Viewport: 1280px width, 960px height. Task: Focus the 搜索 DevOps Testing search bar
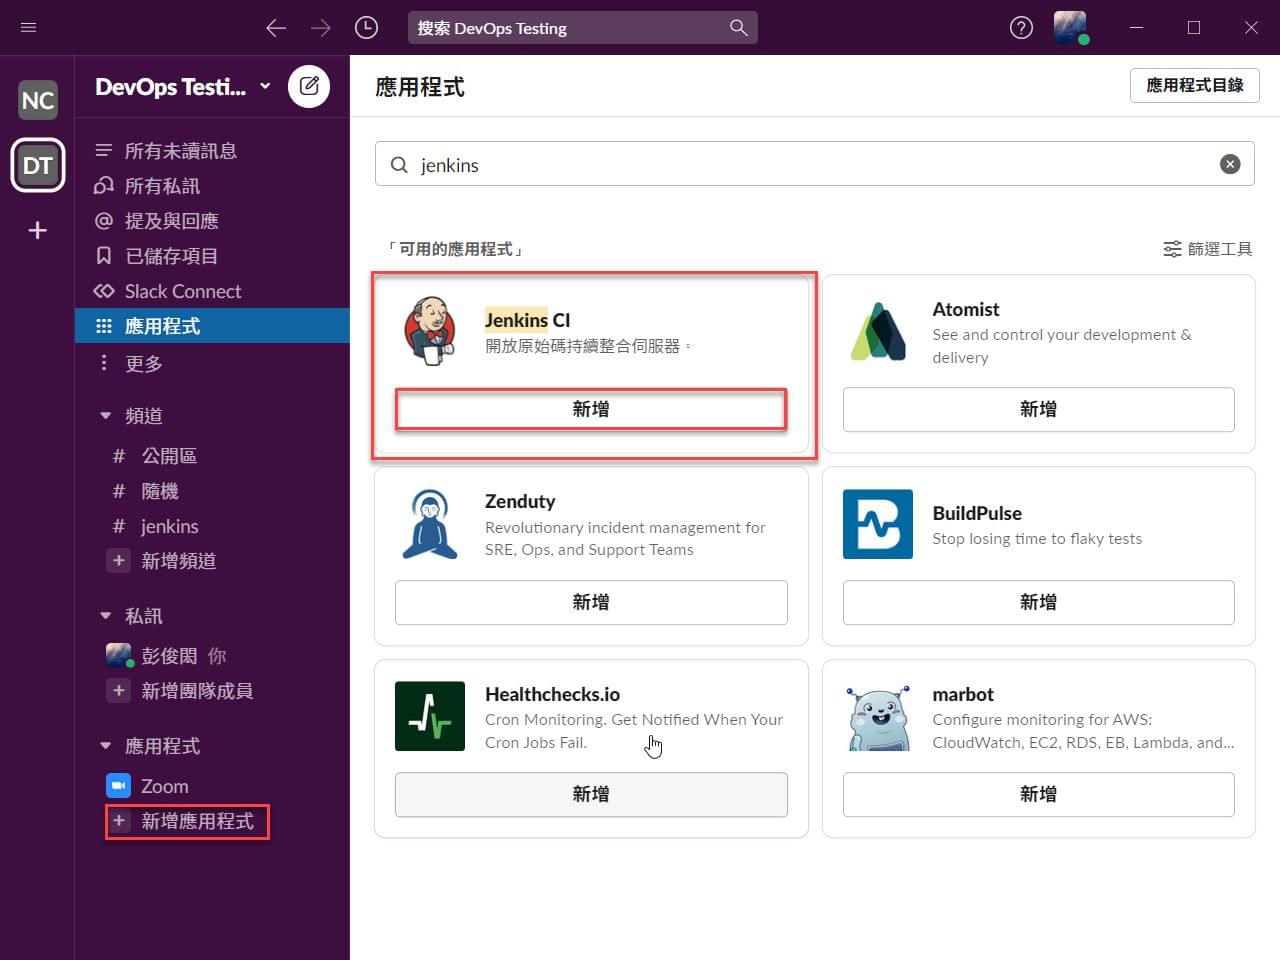click(x=583, y=28)
